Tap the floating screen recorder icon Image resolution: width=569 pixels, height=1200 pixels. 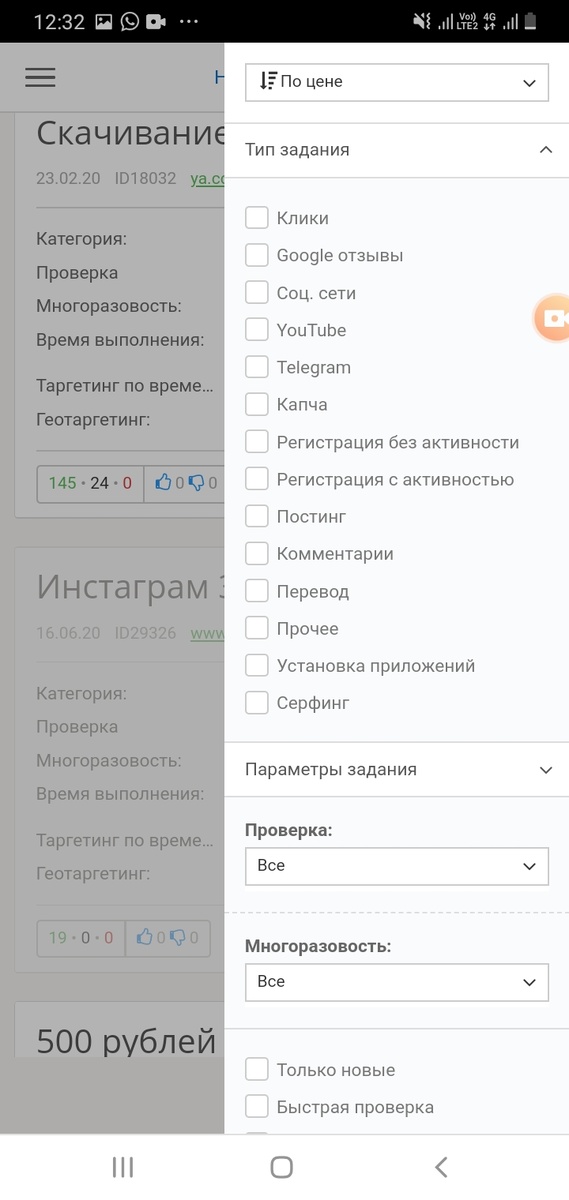[551, 318]
